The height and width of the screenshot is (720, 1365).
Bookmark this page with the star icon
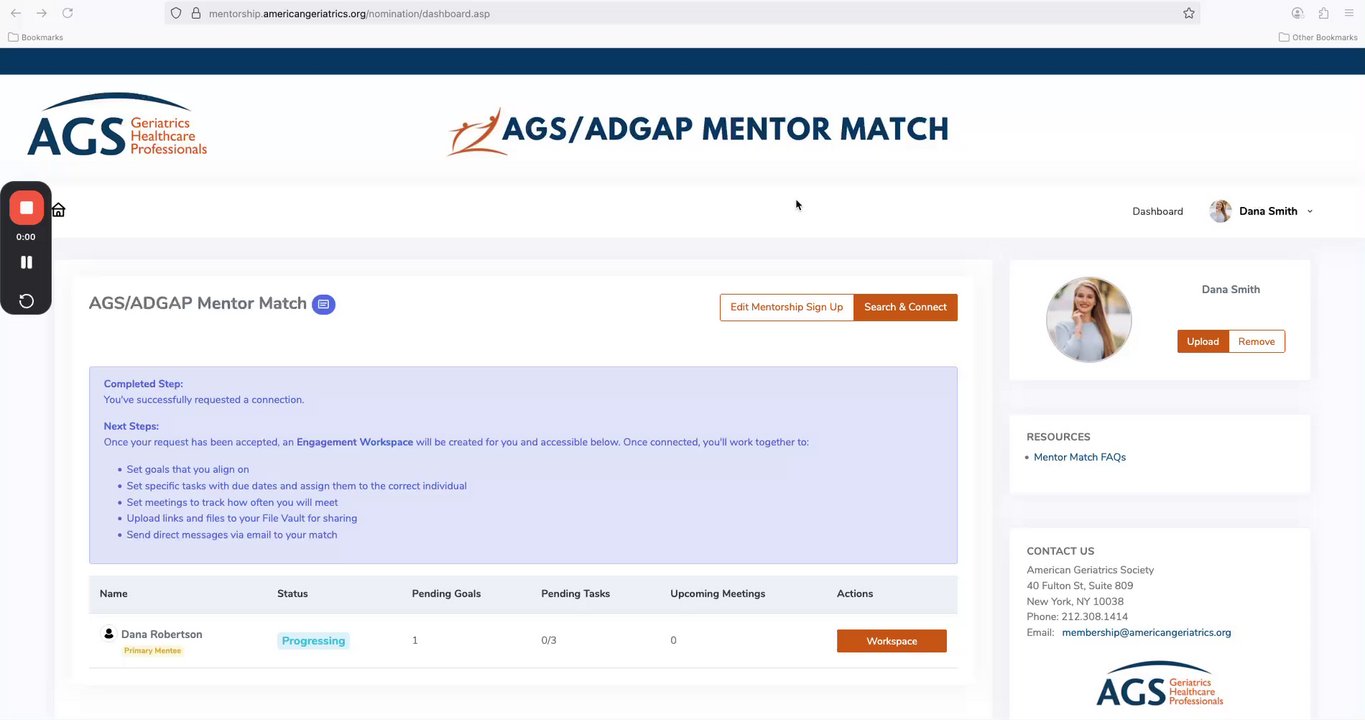coord(1188,13)
